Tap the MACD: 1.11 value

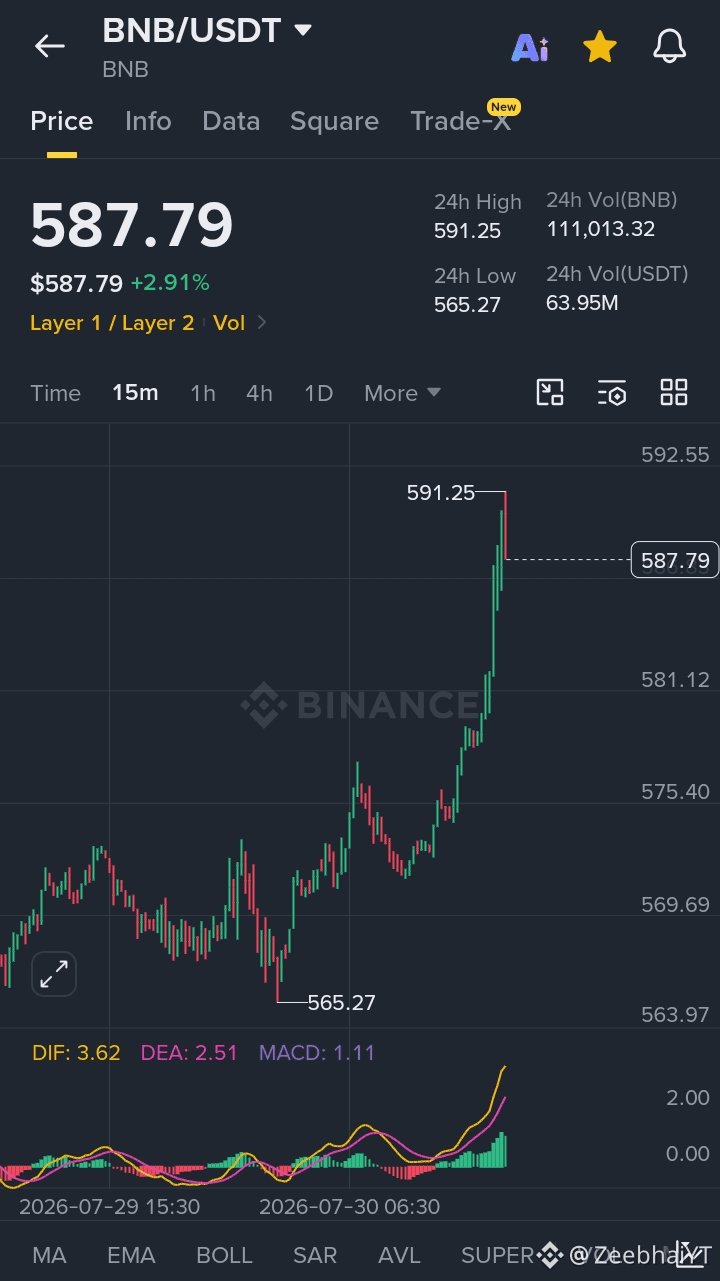click(x=317, y=1052)
